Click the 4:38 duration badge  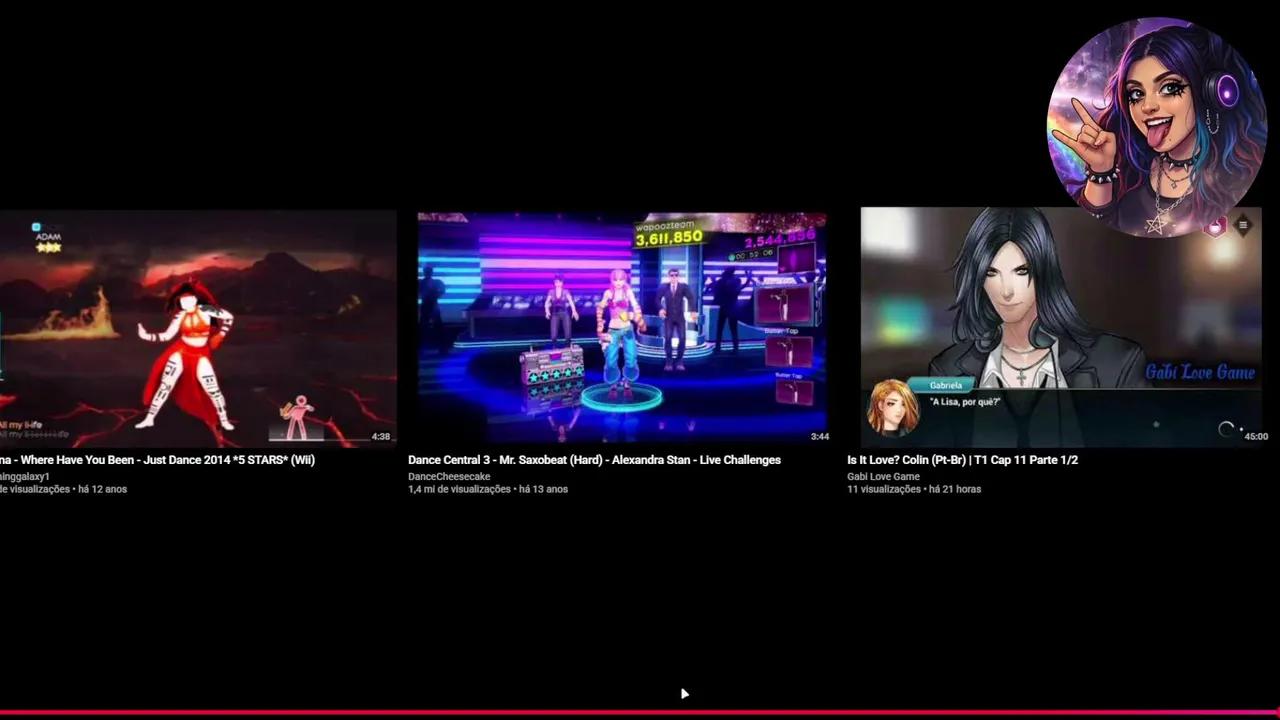(x=381, y=437)
